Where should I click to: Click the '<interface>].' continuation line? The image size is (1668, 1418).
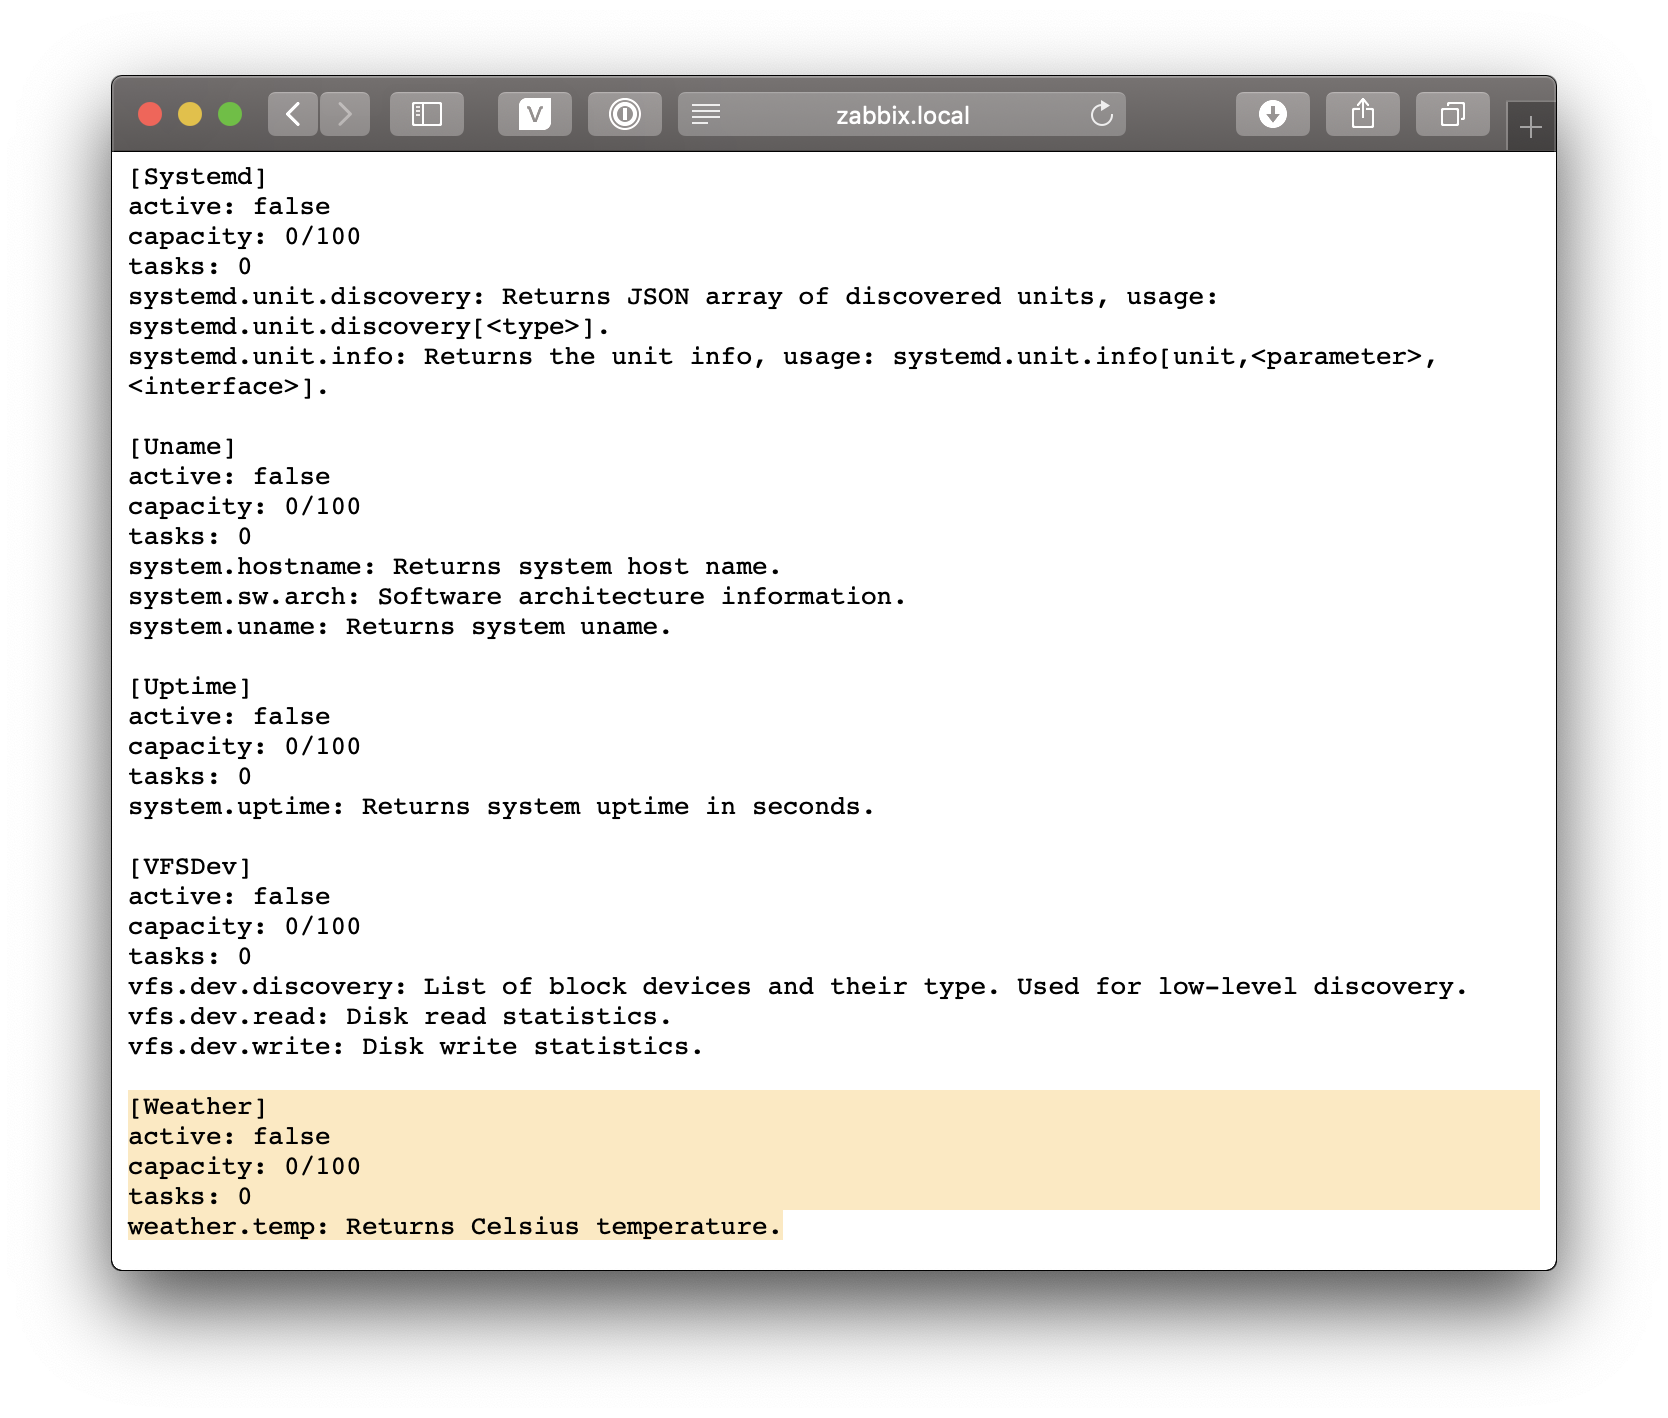tap(229, 387)
